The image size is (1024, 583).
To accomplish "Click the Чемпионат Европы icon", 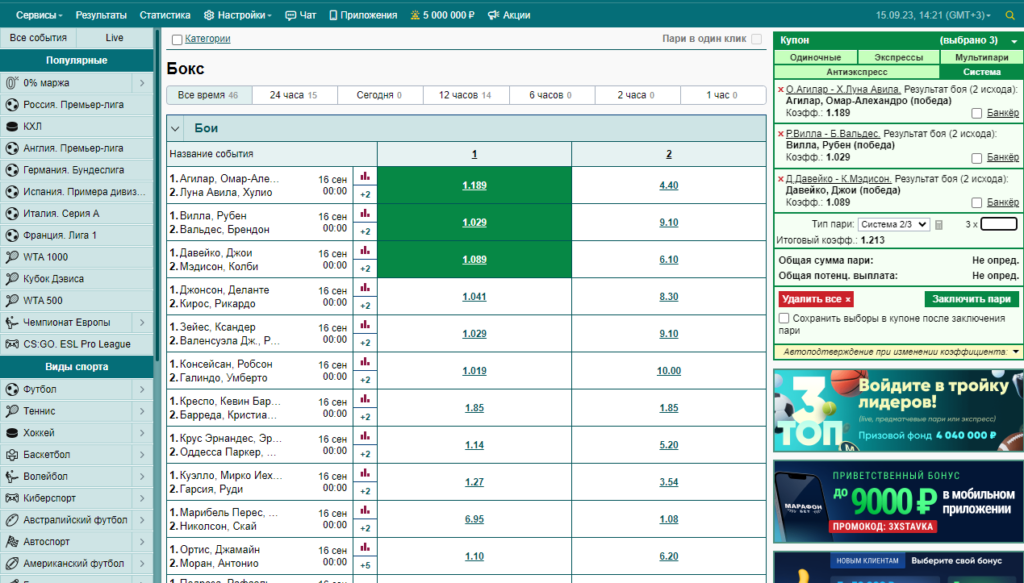I will point(12,323).
